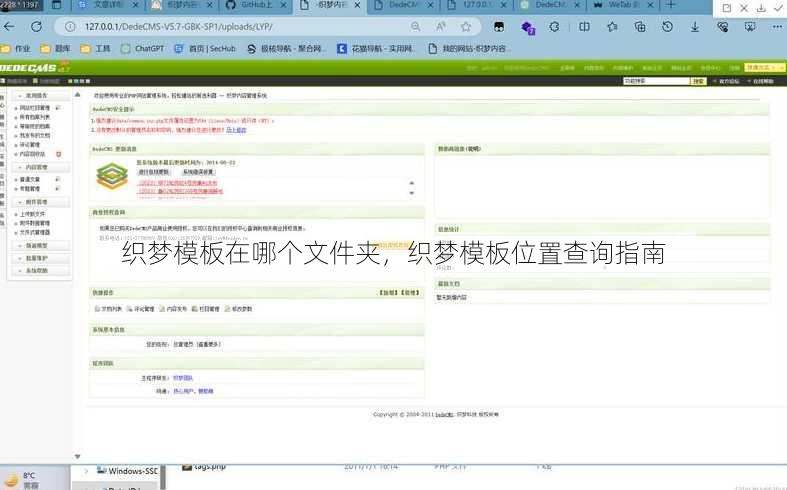
Task: Open browser history icon
Action: (x=667, y=27)
